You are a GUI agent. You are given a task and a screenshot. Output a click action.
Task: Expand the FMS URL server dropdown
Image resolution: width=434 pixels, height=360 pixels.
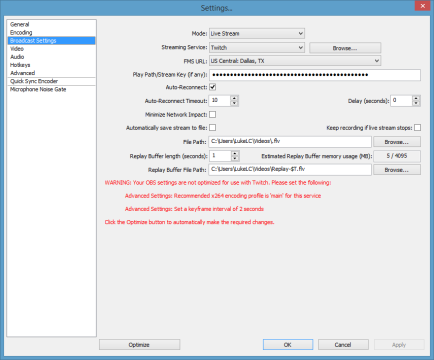point(295,61)
